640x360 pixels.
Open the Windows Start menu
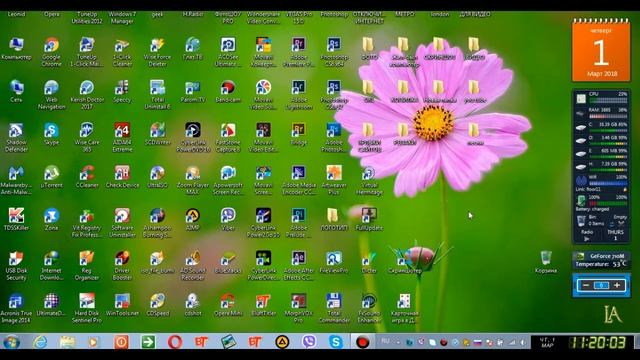click(11, 341)
